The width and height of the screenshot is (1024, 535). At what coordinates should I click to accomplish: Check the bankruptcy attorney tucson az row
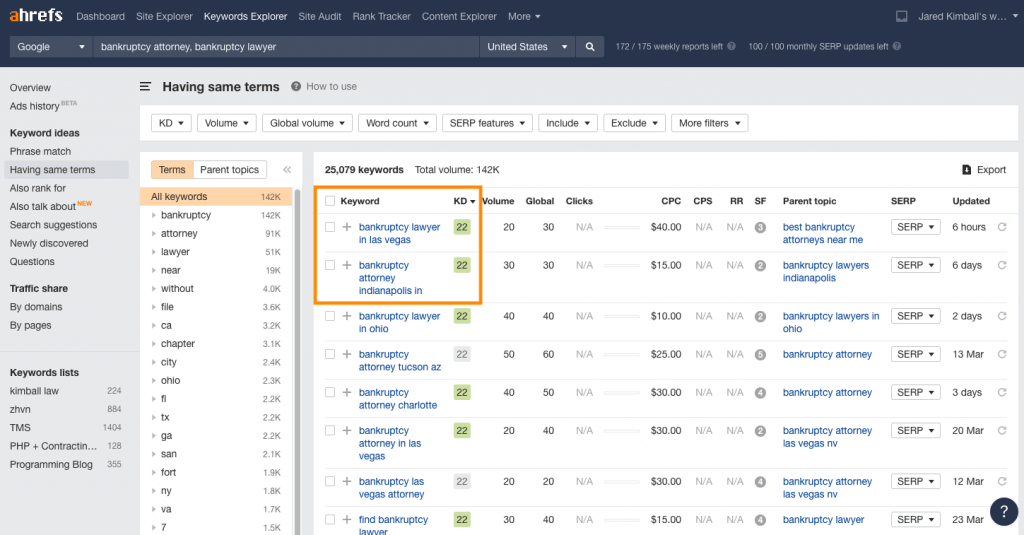(x=330, y=354)
